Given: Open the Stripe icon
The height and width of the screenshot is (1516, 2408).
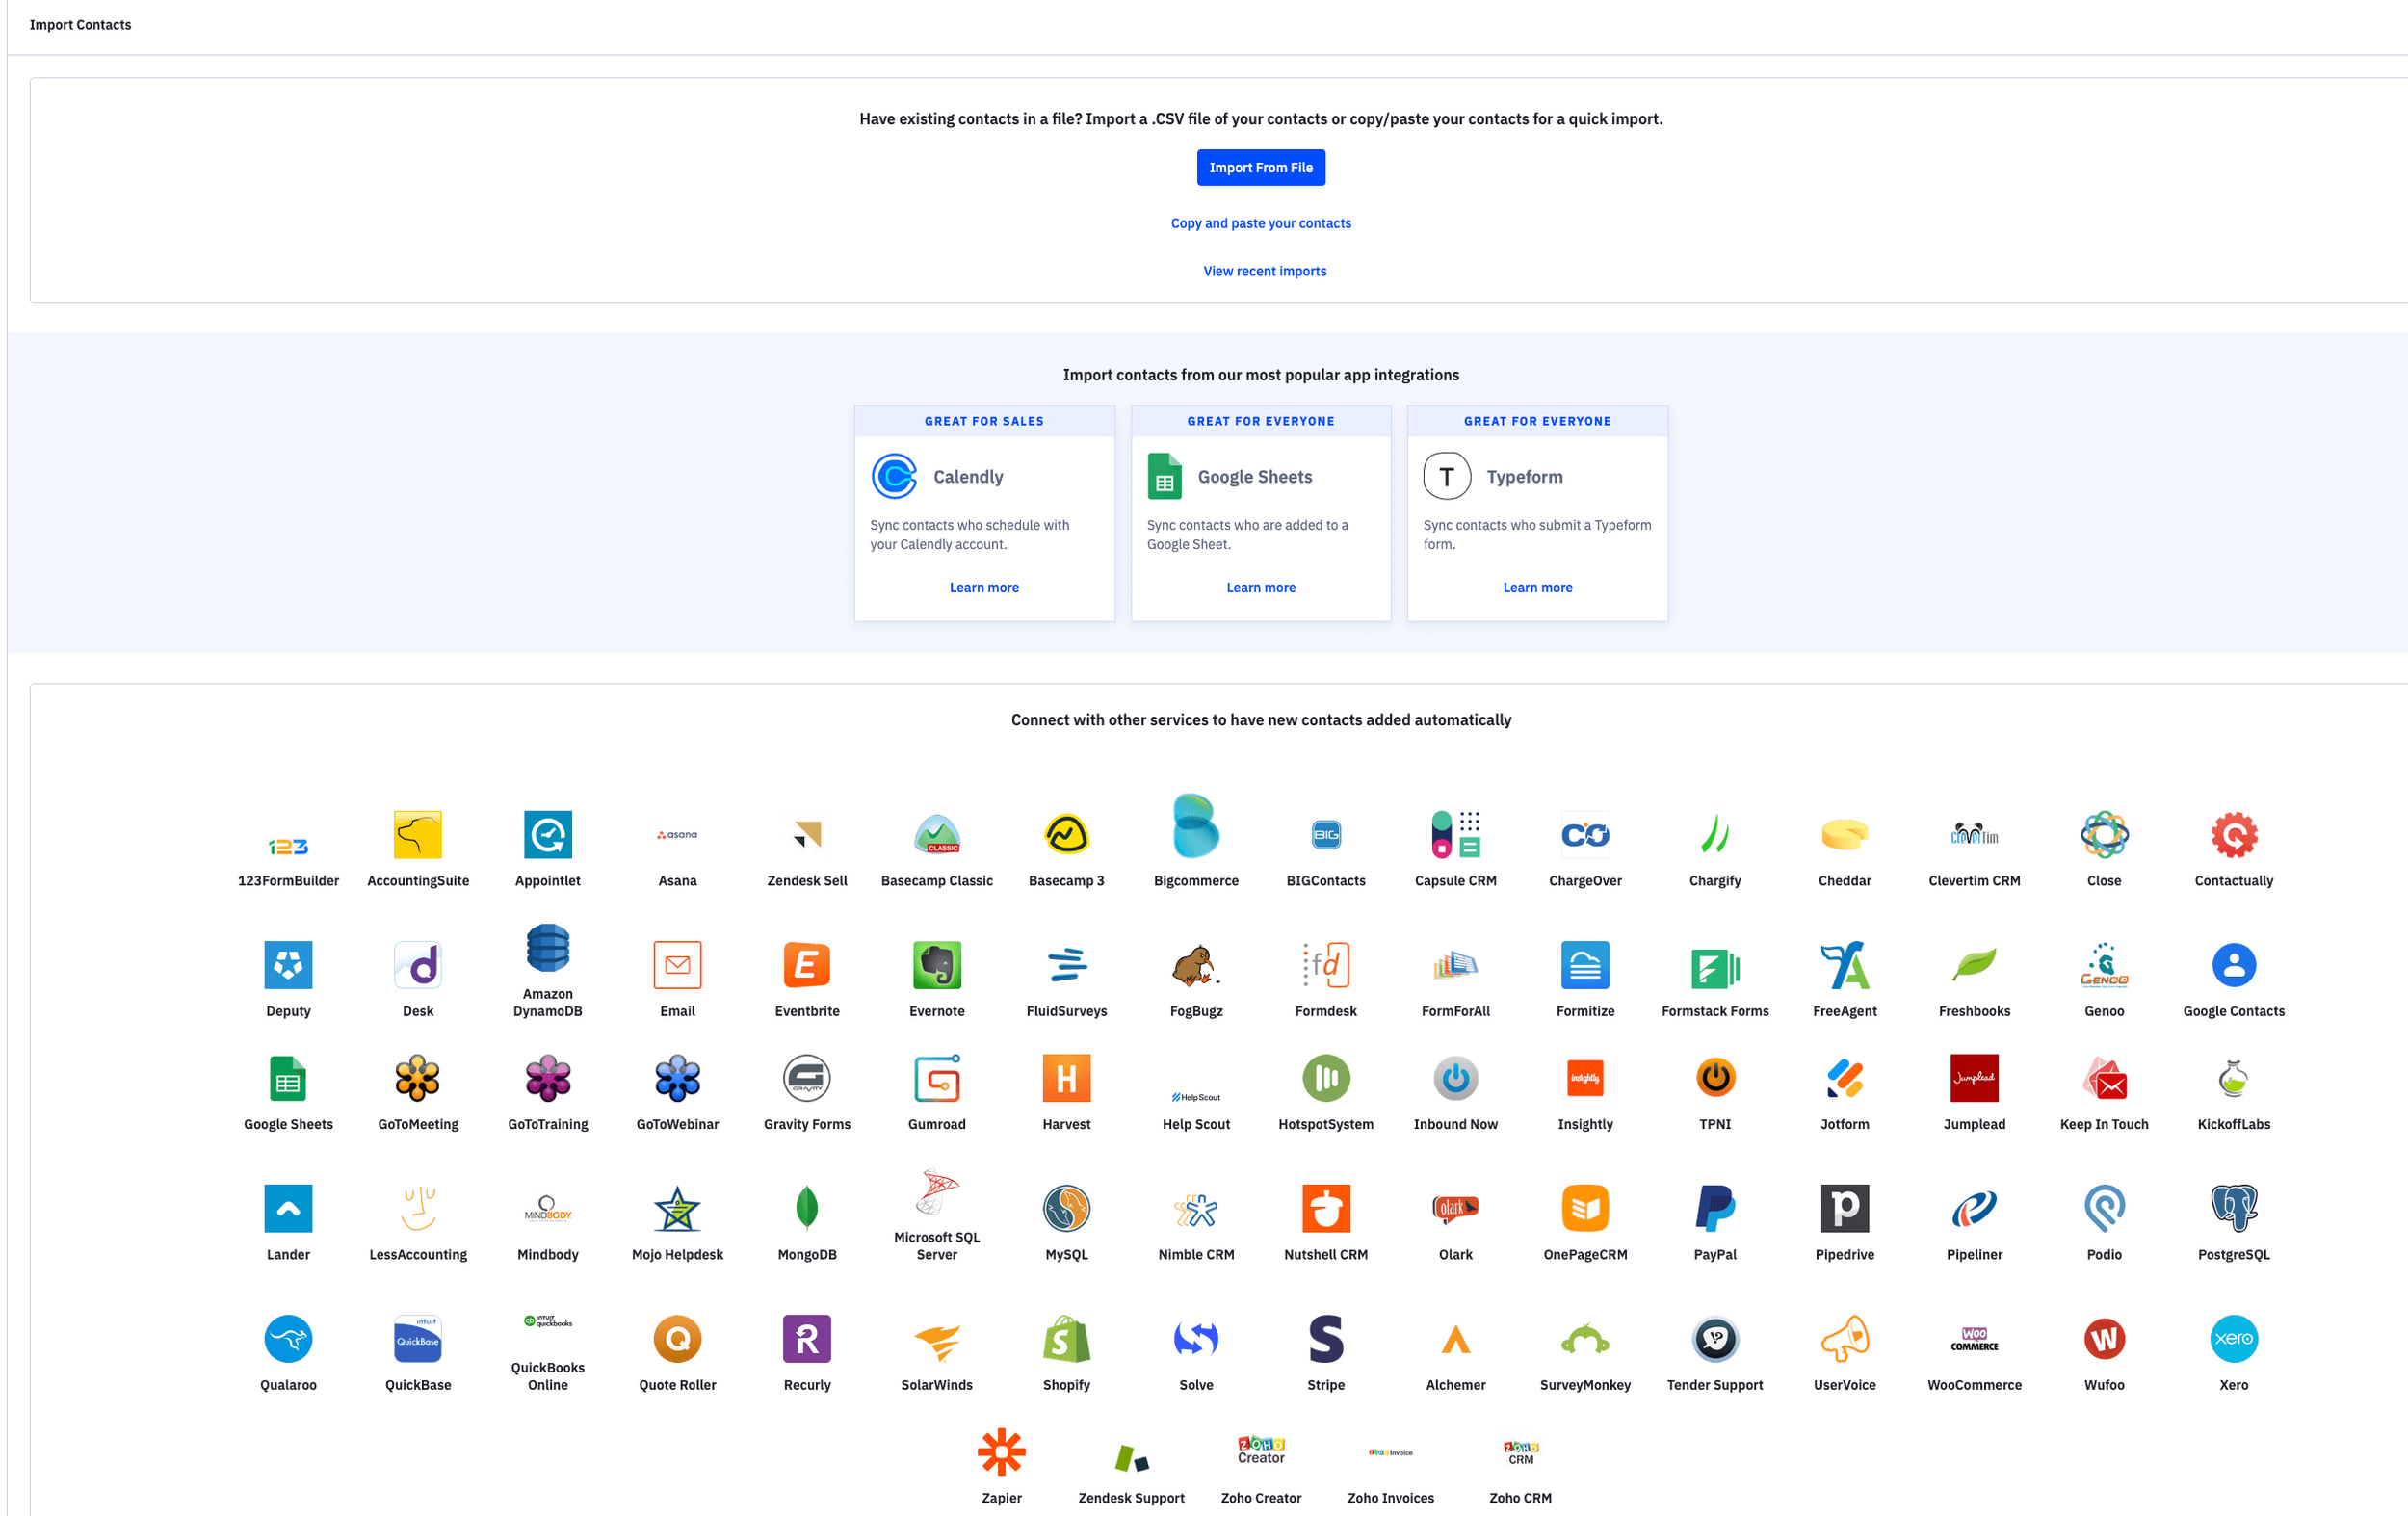Looking at the screenshot, I should [x=1325, y=1338].
